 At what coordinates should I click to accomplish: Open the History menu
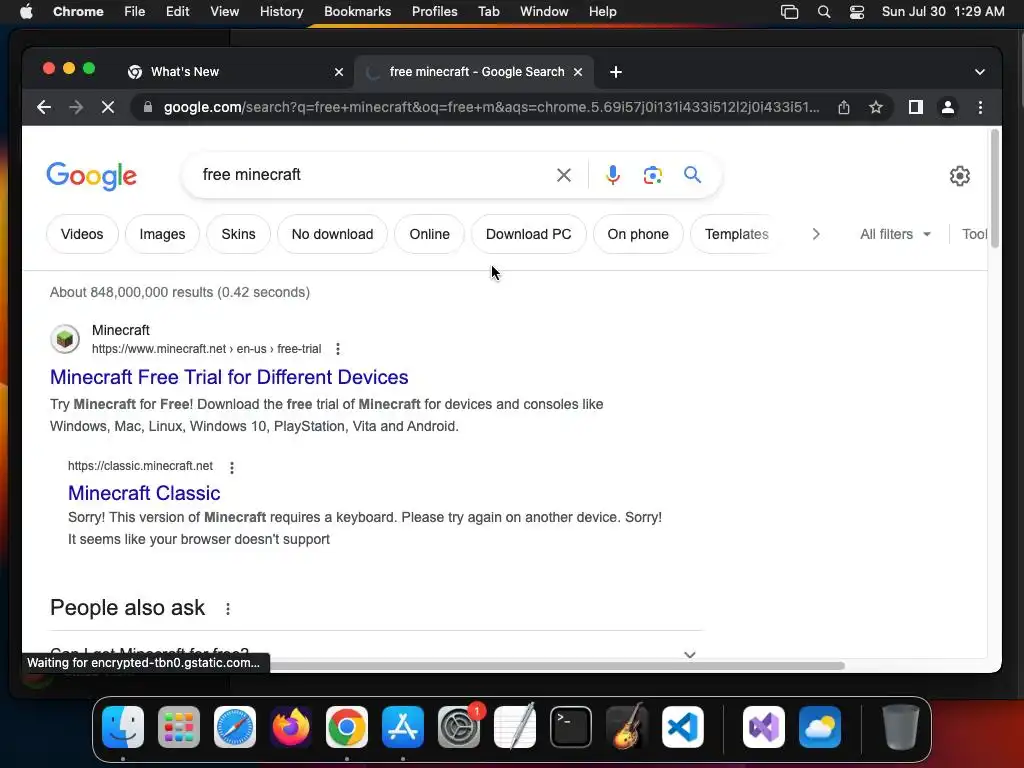pos(281,12)
